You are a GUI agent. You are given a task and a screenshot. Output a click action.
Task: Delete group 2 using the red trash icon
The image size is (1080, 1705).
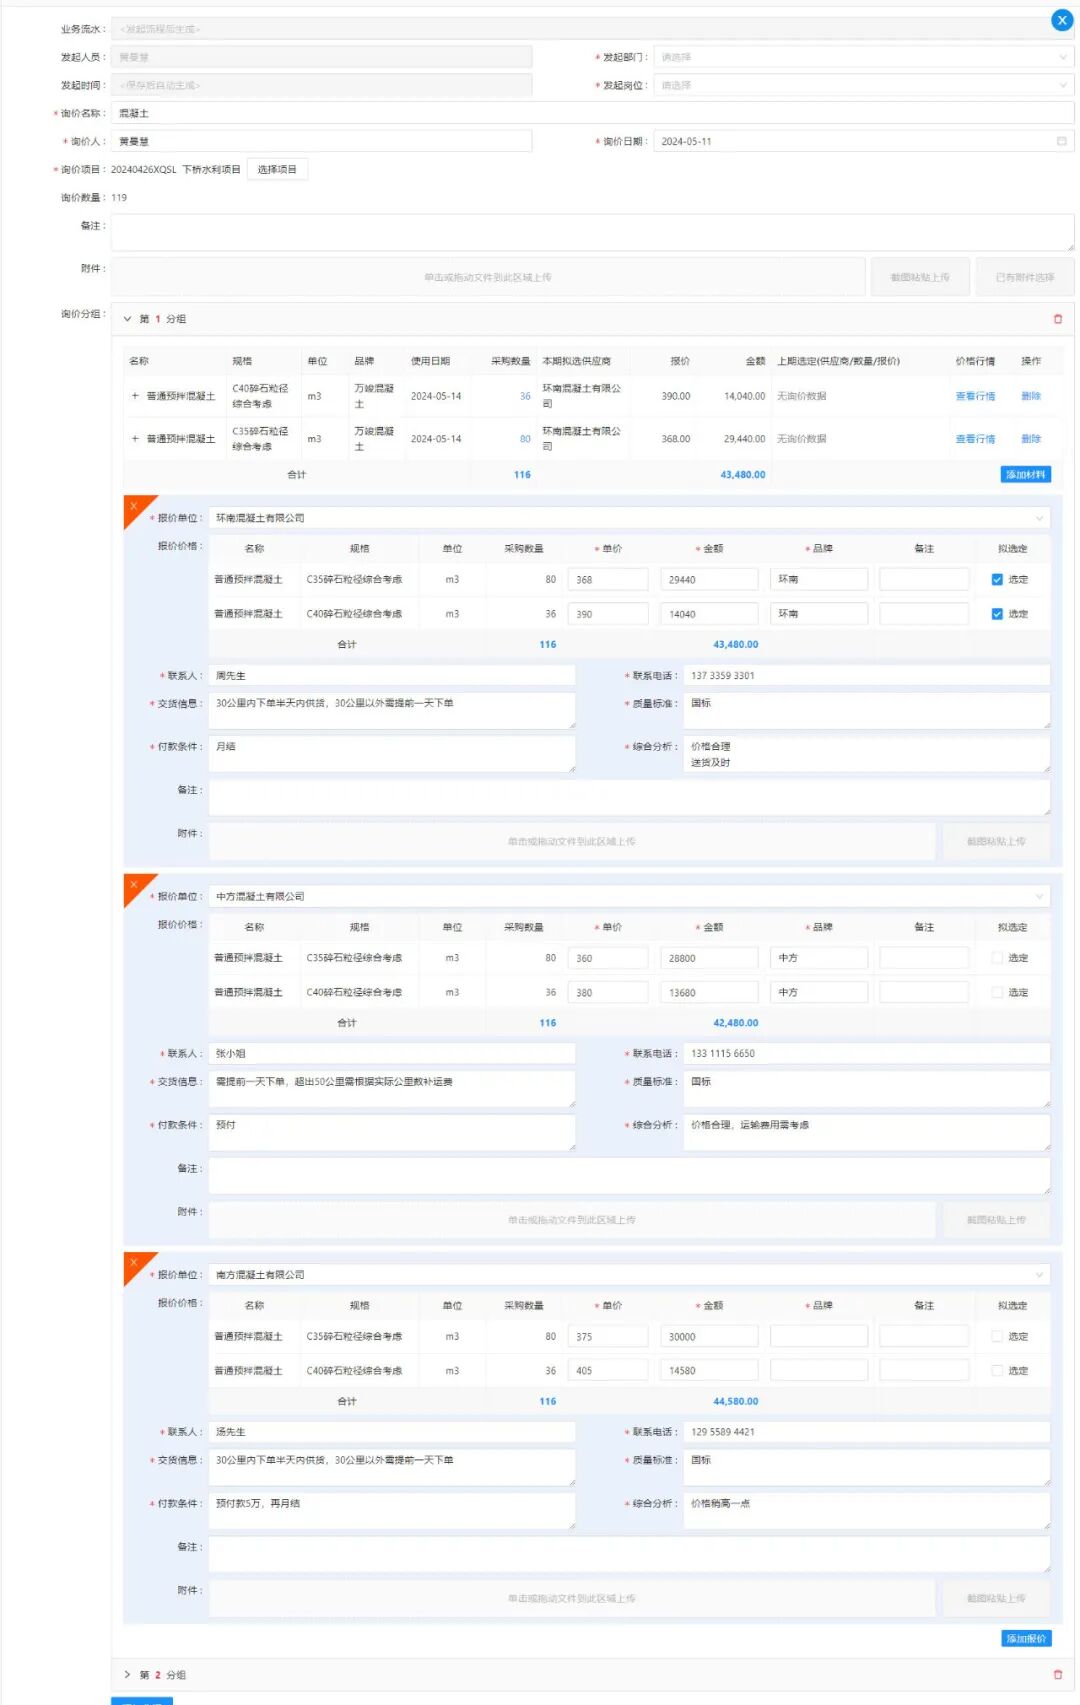[1058, 1674]
